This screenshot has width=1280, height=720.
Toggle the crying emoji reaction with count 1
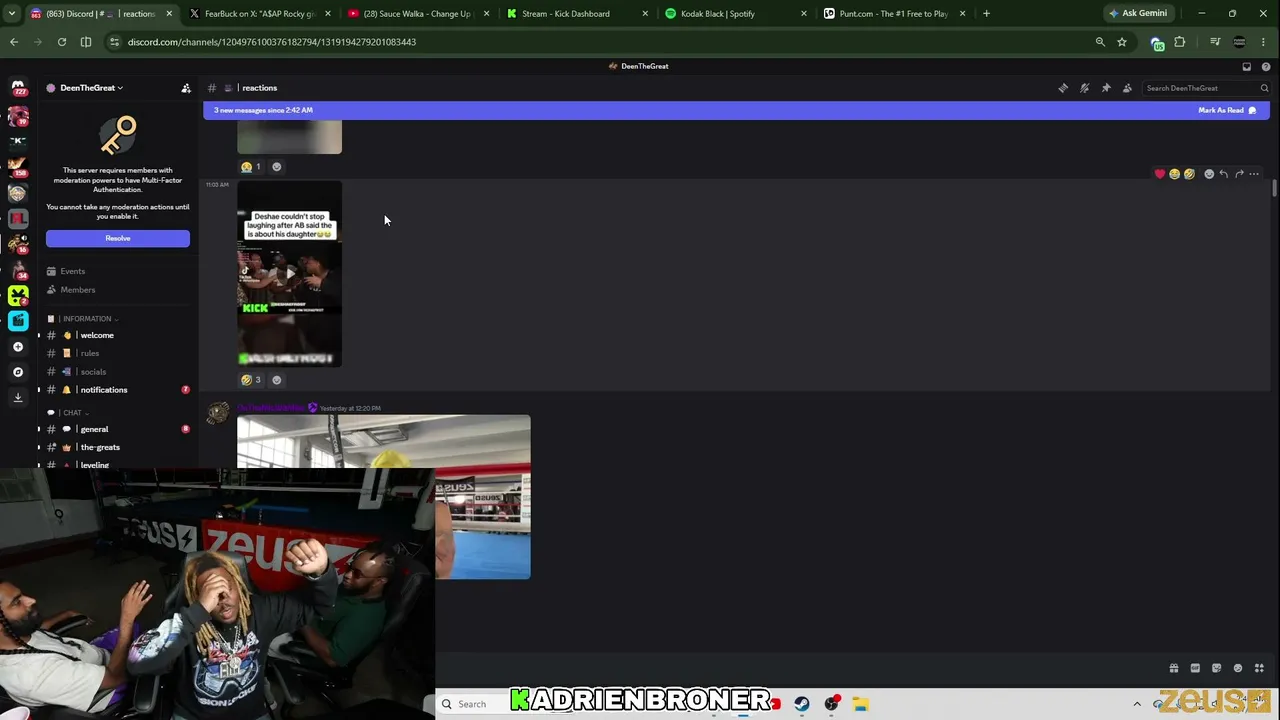pos(251,167)
